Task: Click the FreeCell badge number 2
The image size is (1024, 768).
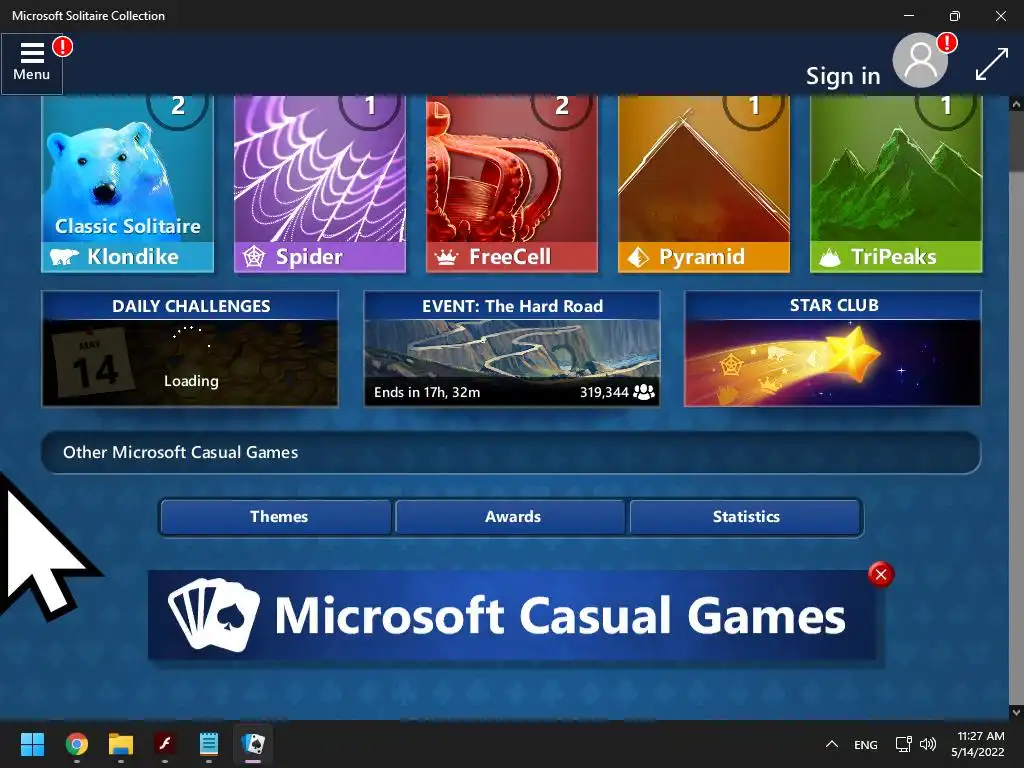Action: coord(562,106)
